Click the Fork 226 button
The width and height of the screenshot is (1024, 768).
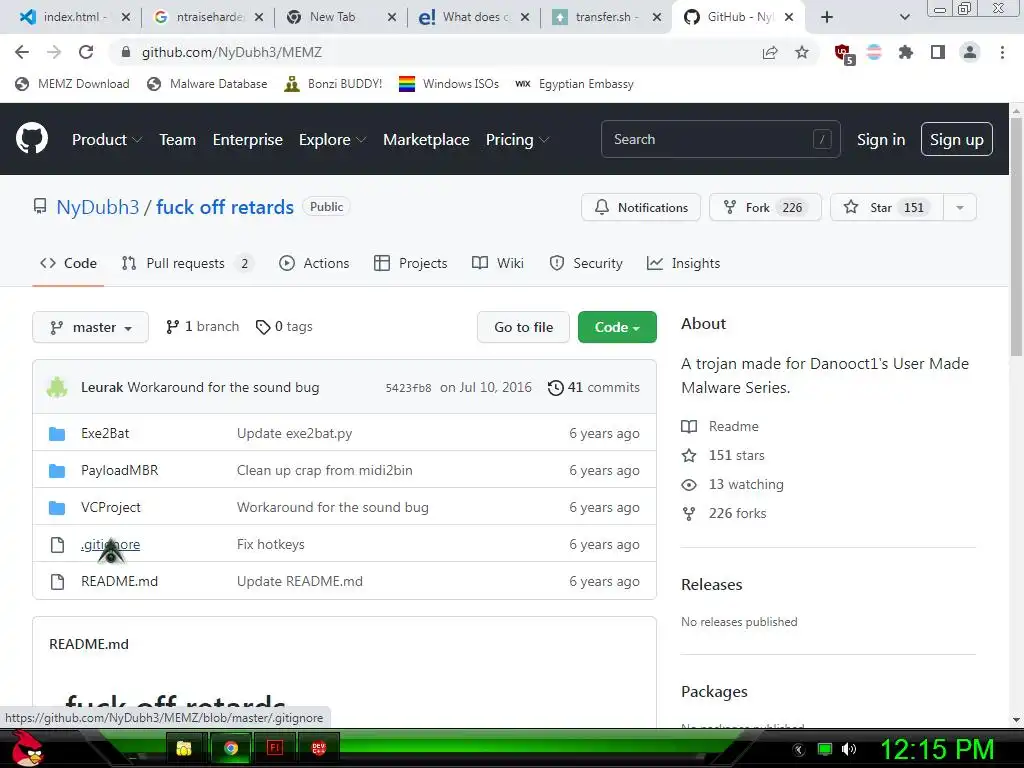(765, 208)
